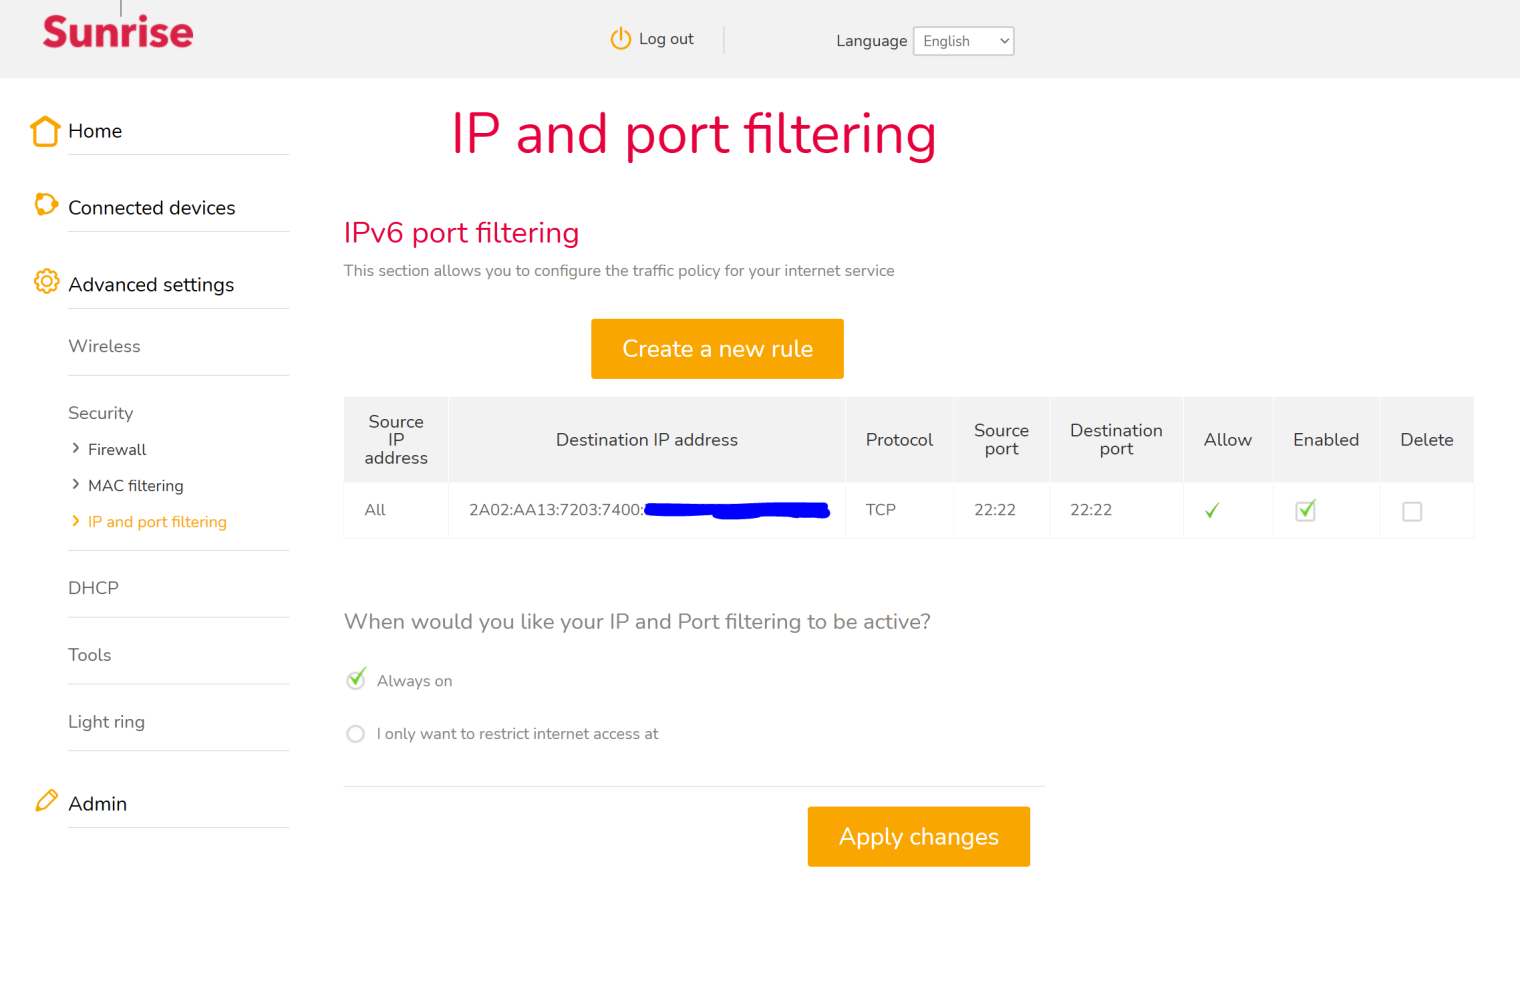Click Apply changes button
The height and width of the screenshot is (981, 1520).
(918, 837)
